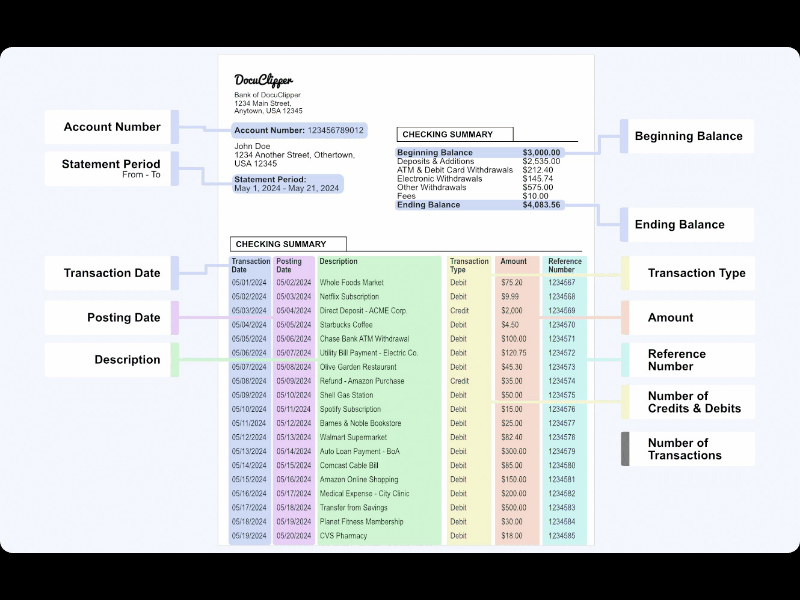Select the highlighted Ending Balance $4,083.56 row
The width and height of the screenshot is (800, 600).
479,205
